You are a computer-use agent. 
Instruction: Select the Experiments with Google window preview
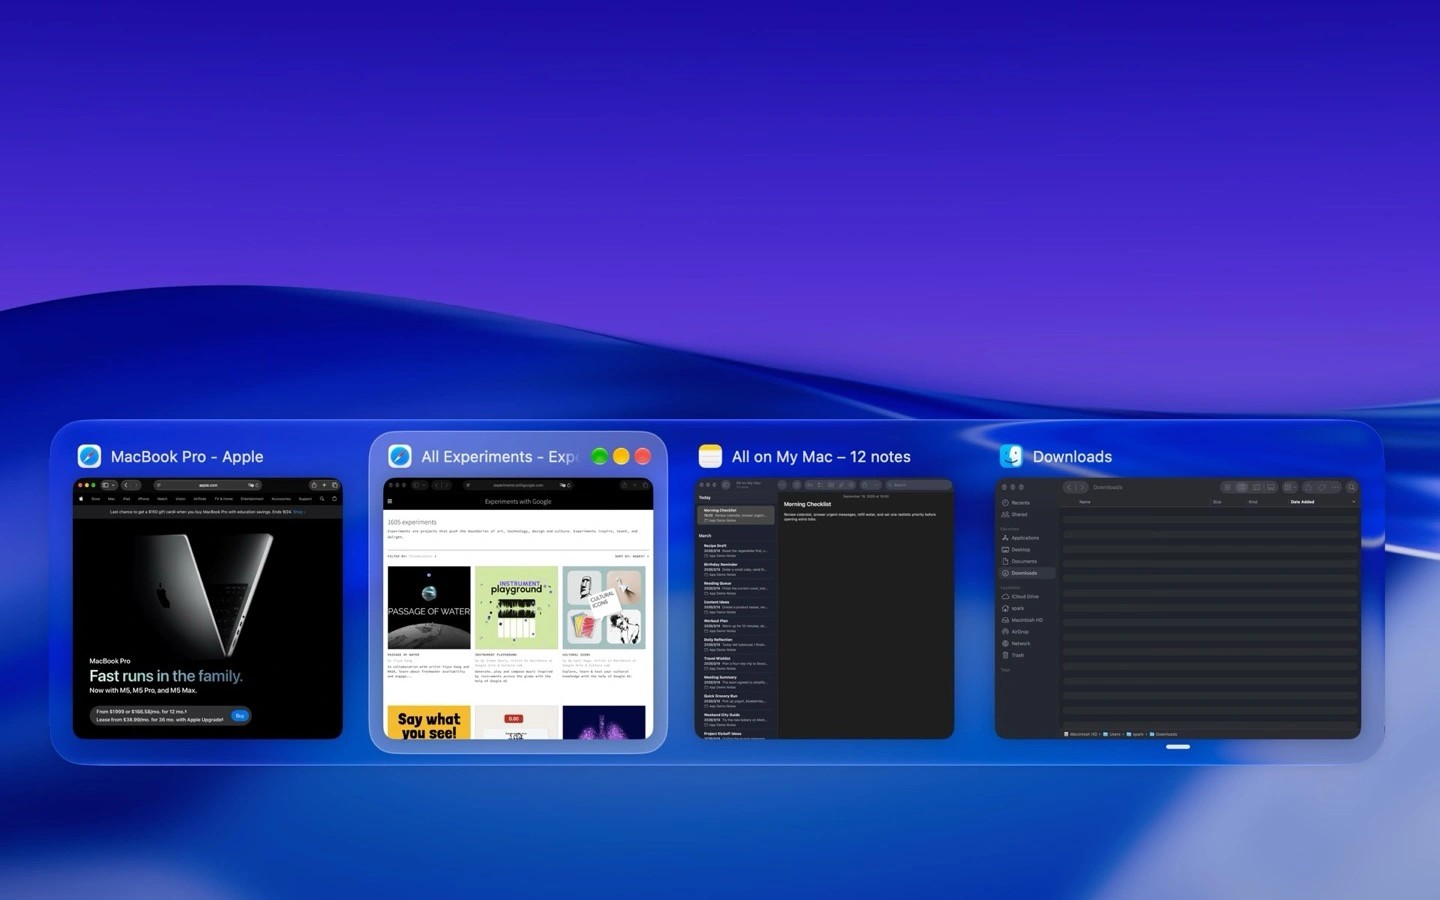coord(518,609)
